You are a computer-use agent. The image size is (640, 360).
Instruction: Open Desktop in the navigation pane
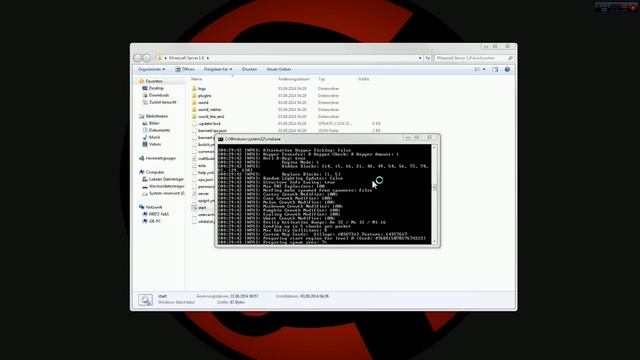(x=153, y=88)
